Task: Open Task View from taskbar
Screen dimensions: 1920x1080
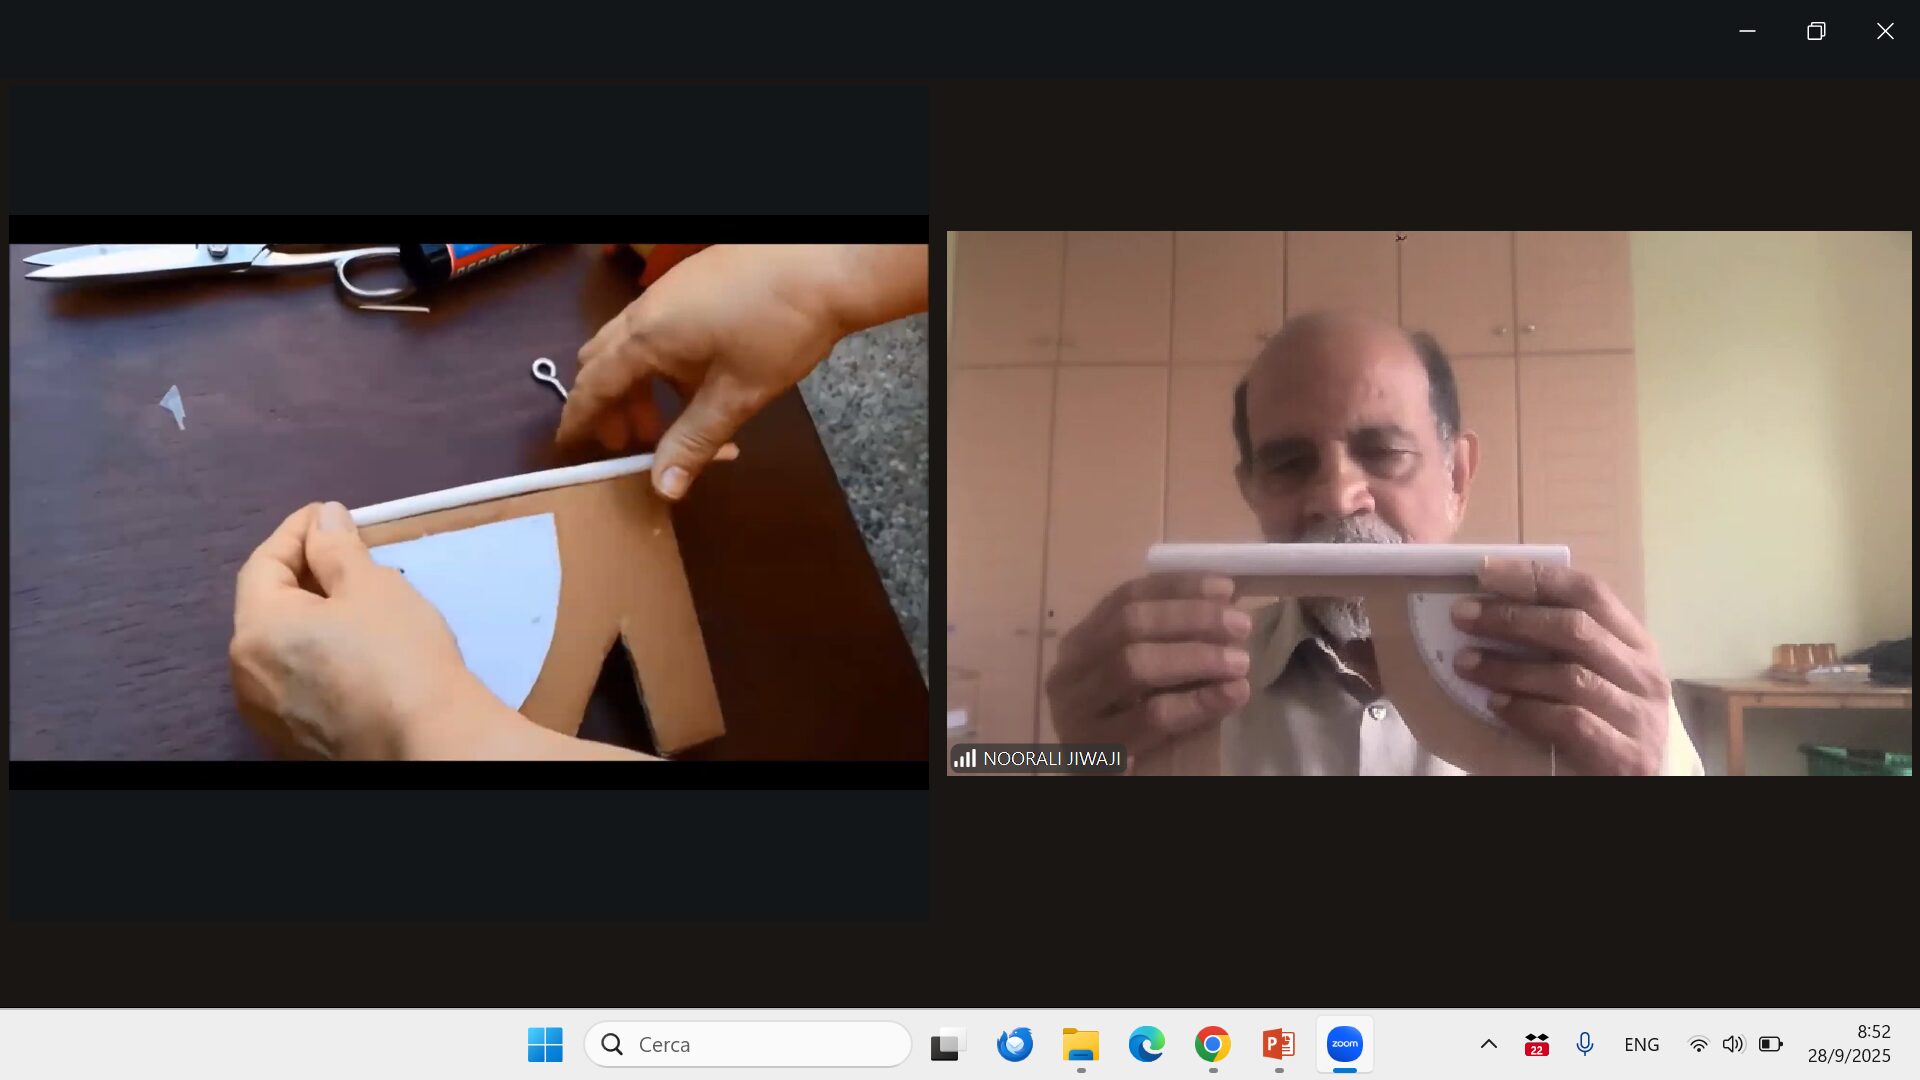Action: click(946, 1044)
